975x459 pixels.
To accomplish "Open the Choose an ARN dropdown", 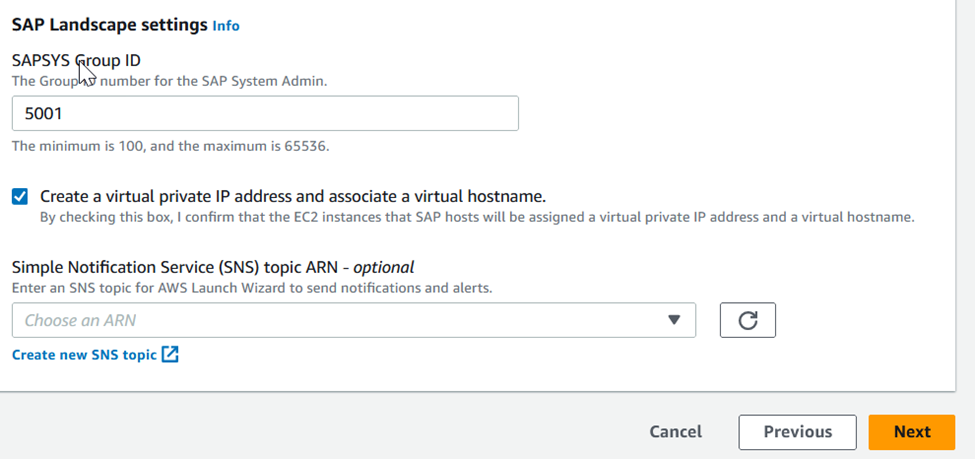I will pyautogui.click(x=353, y=320).
